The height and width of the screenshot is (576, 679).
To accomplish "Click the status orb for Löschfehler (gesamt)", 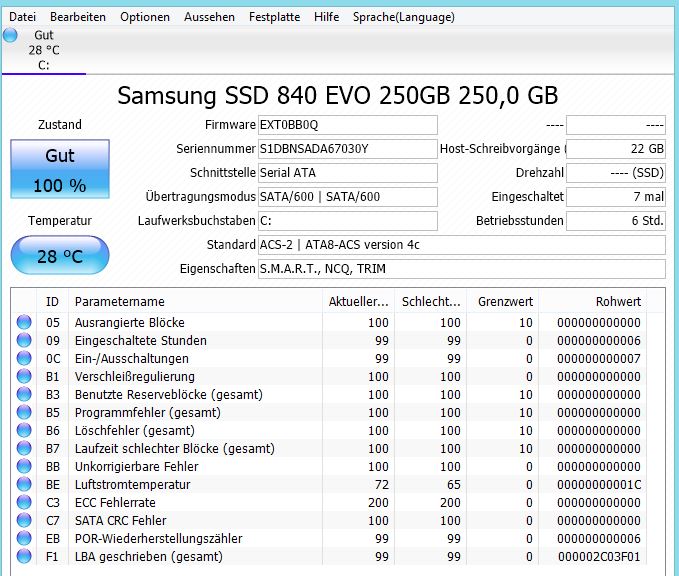I will 24,430.
